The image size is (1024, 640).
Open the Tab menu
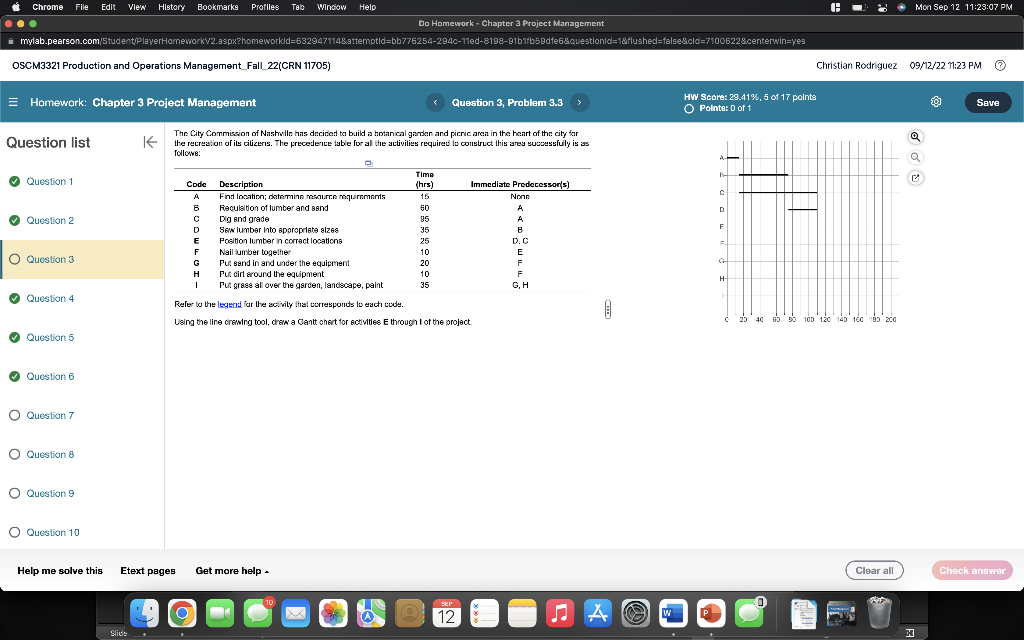point(298,7)
